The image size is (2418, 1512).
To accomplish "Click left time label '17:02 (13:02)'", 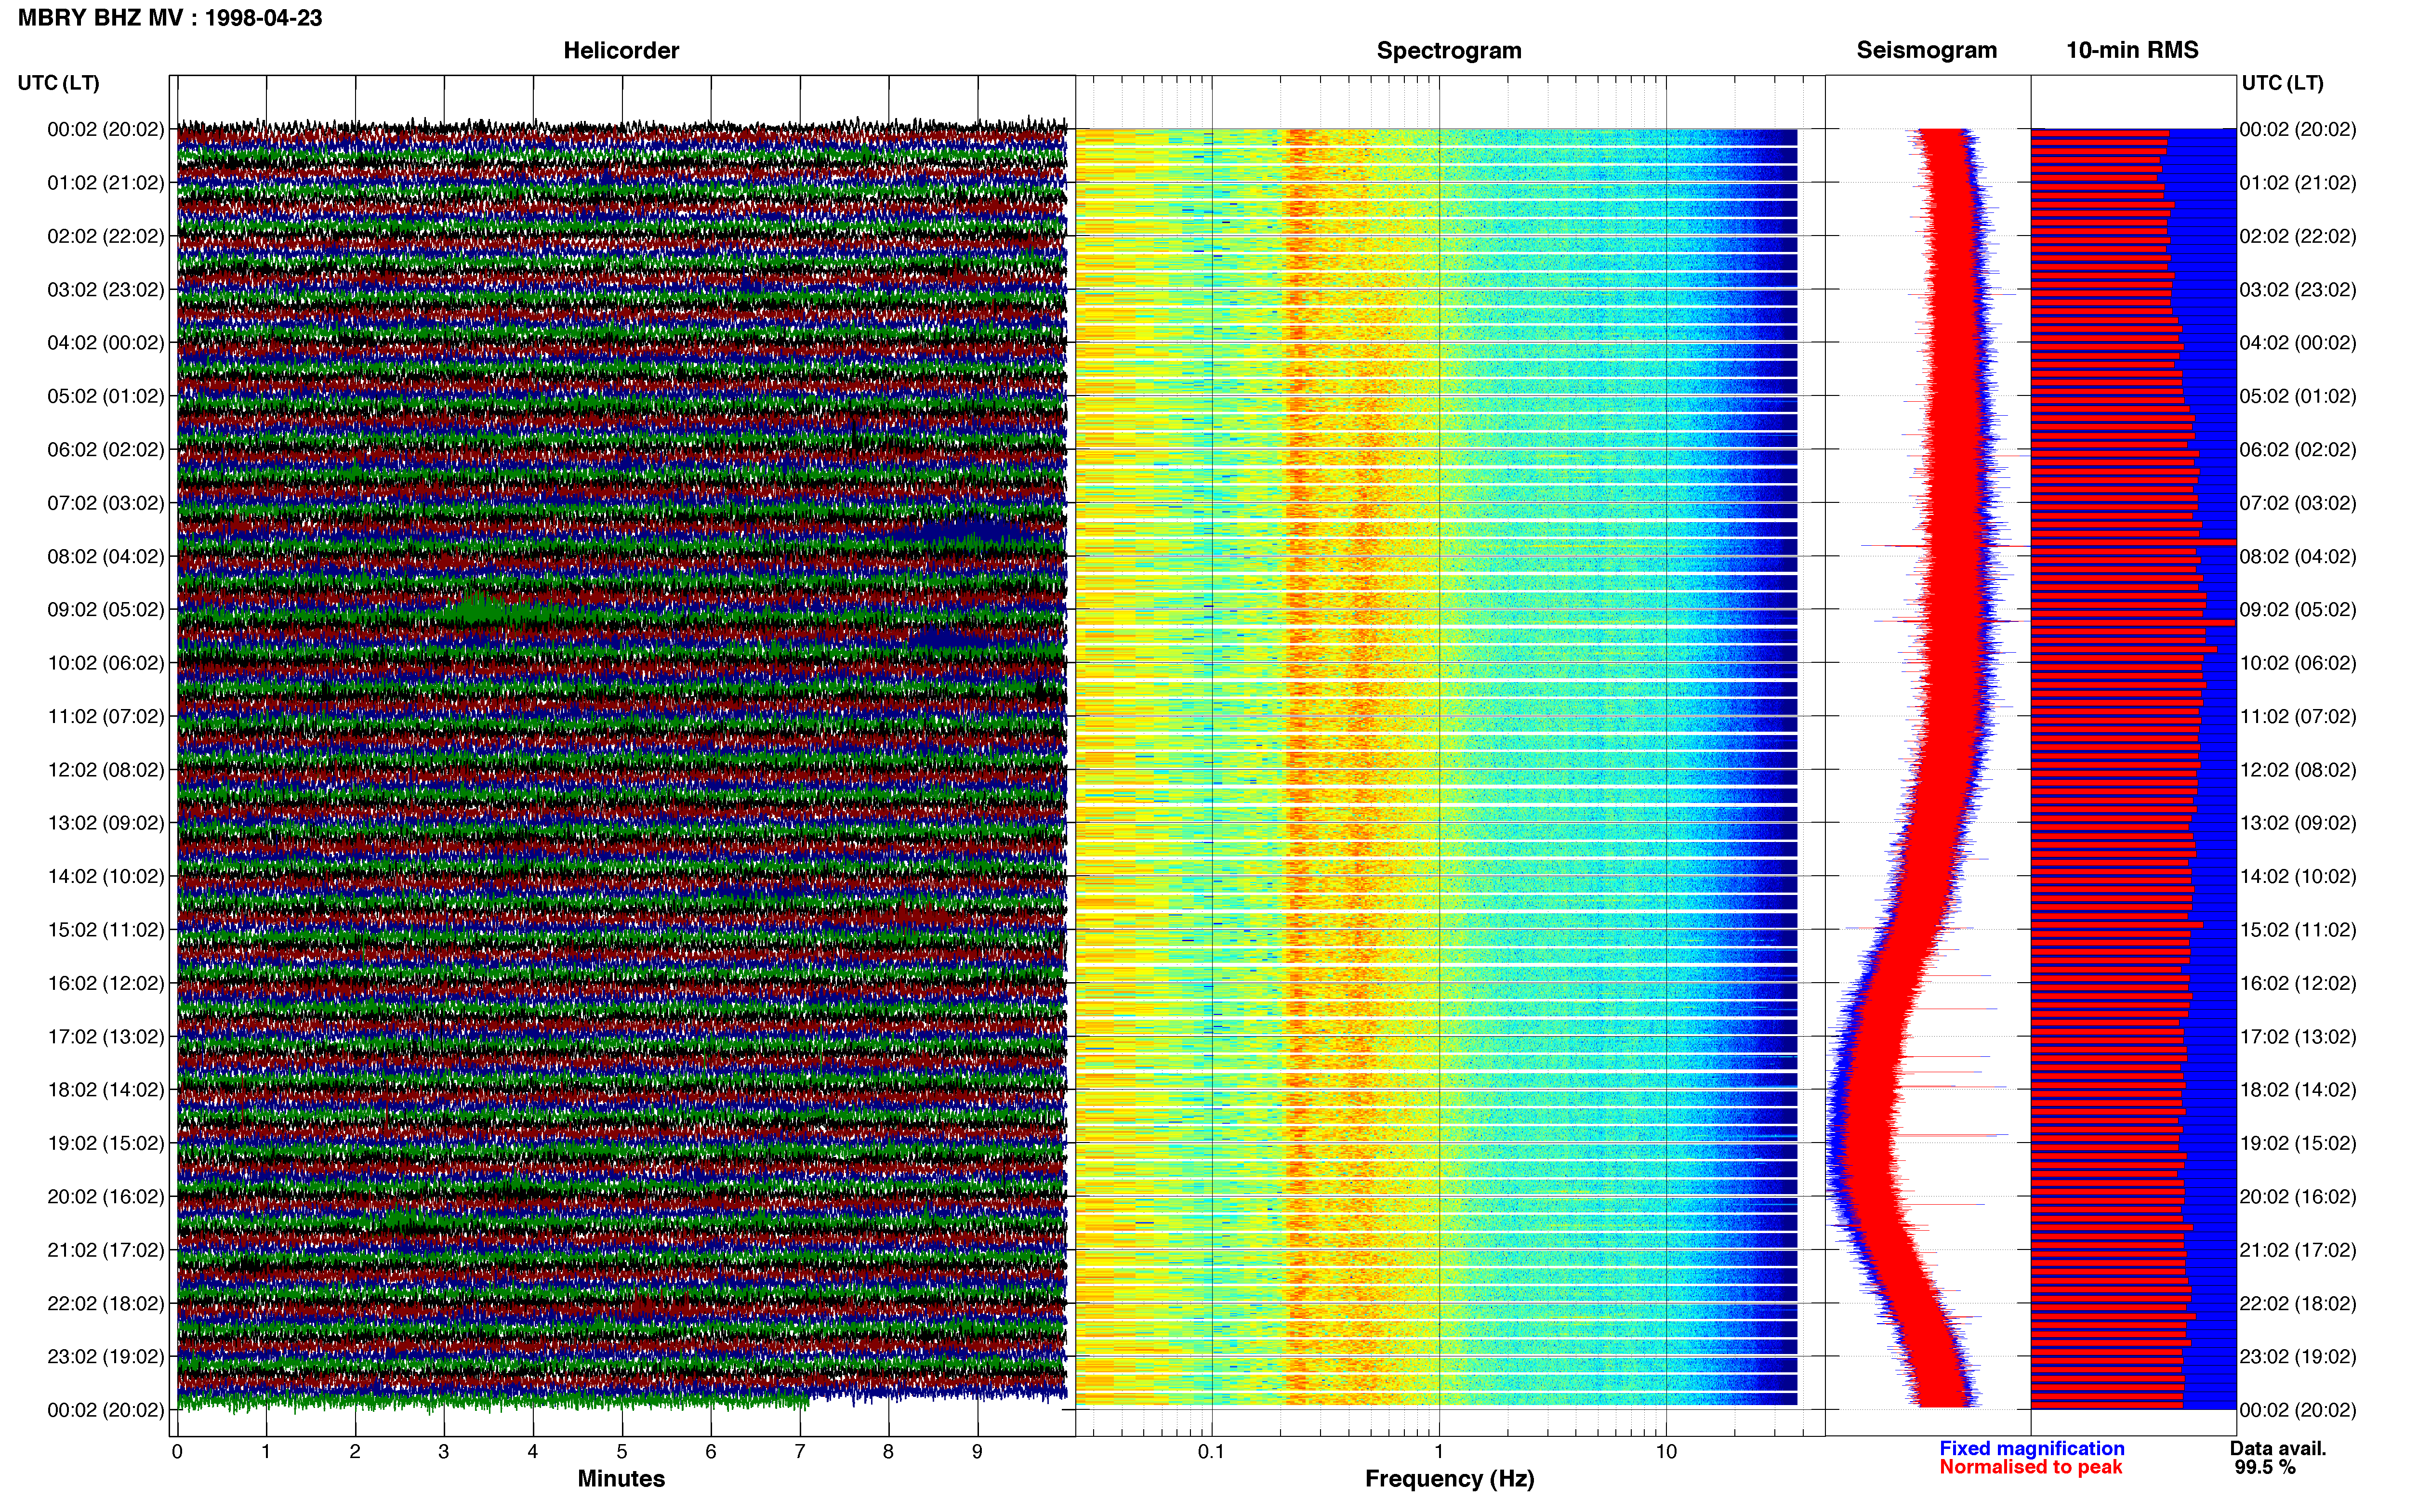I will coord(106,1037).
